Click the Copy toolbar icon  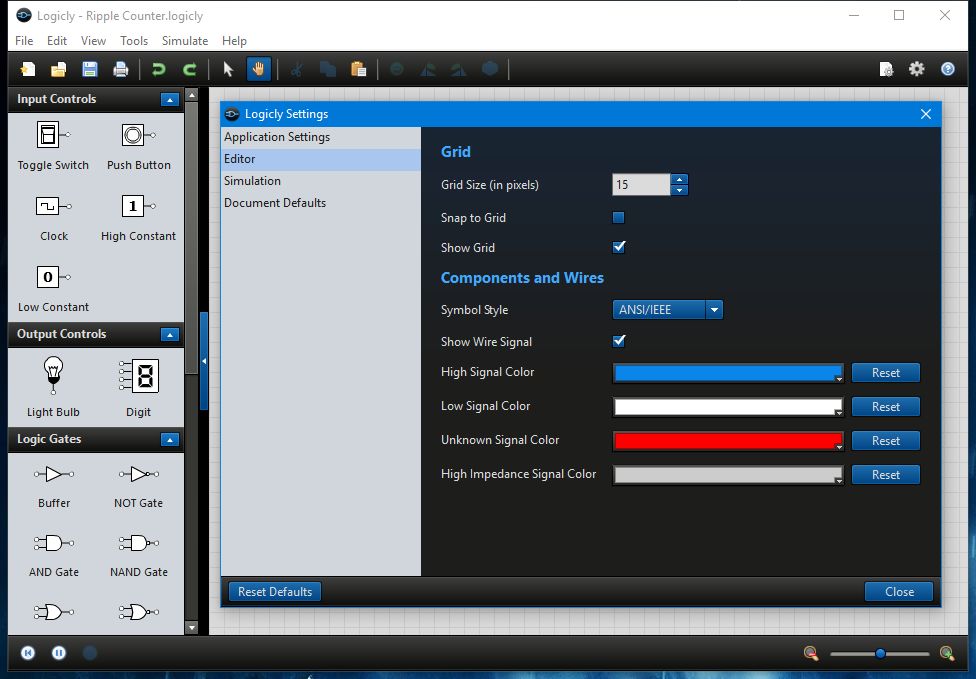[x=327, y=69]
